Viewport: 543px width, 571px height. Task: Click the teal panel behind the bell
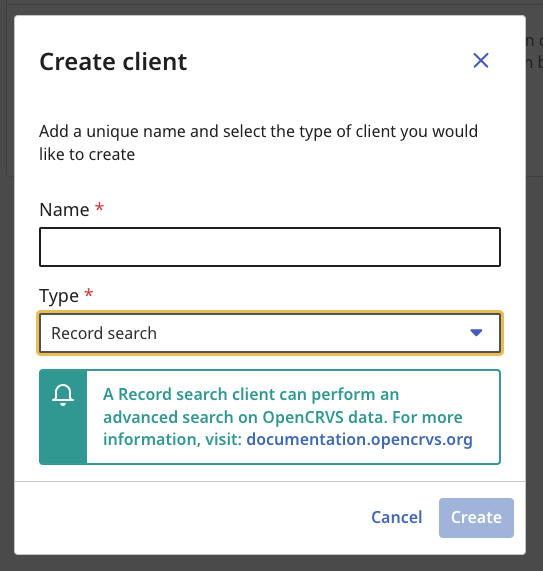click(x=63, y=417)
